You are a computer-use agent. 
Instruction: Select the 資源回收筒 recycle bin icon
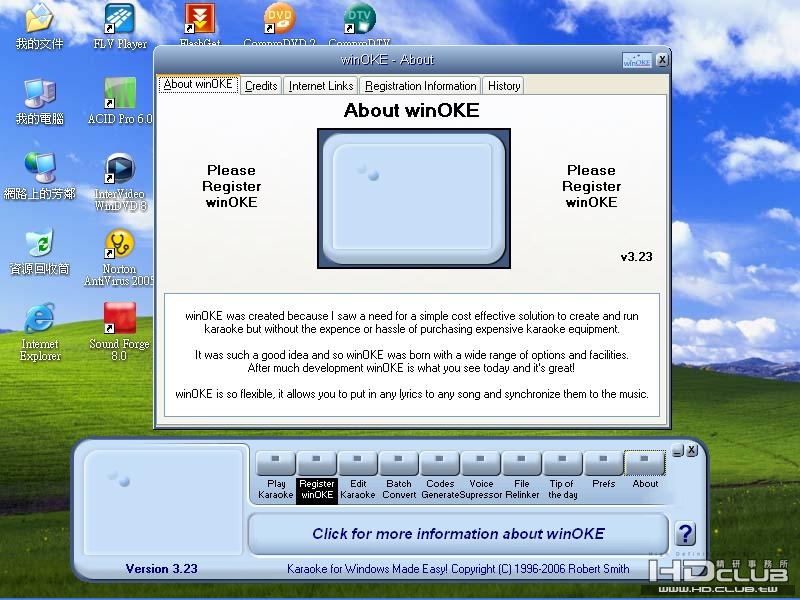(x=39, y=251)
